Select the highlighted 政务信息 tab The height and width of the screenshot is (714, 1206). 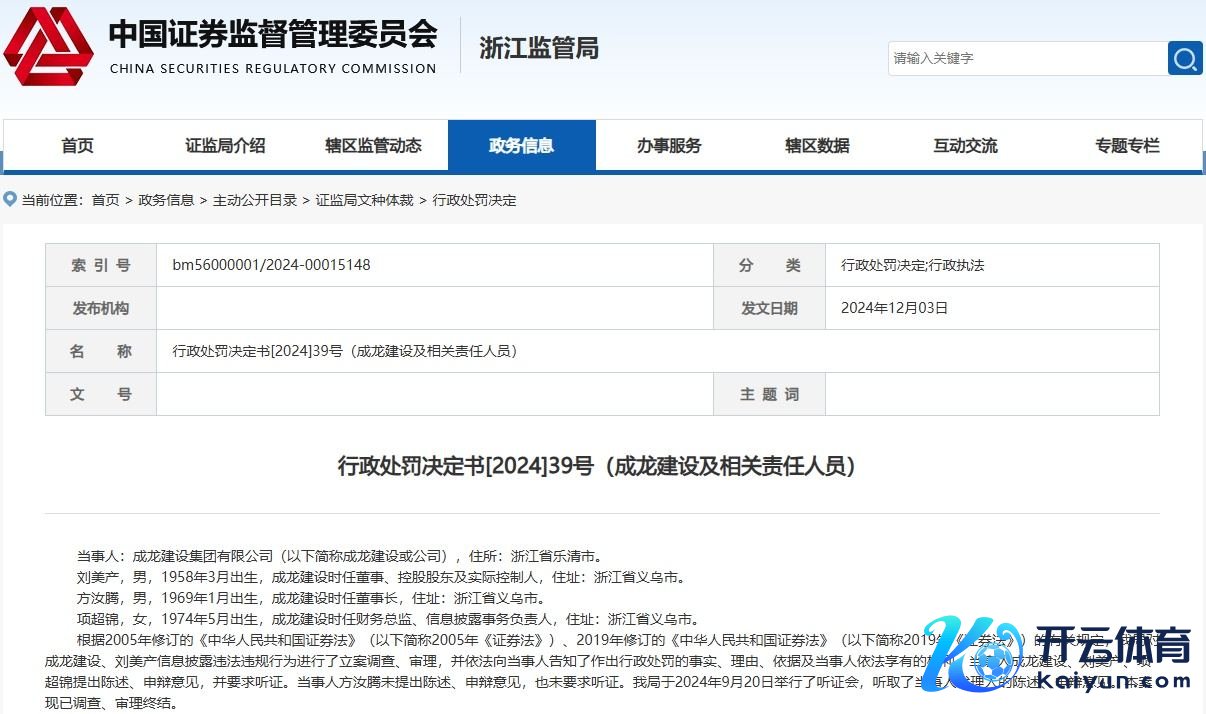(521, 146)
